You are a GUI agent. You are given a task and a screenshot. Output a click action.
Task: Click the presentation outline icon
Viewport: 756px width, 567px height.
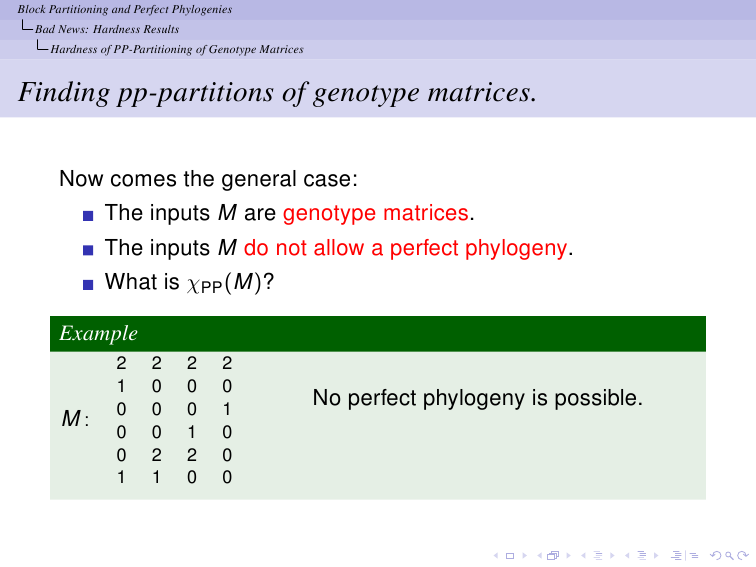click(x=676, y=555)
